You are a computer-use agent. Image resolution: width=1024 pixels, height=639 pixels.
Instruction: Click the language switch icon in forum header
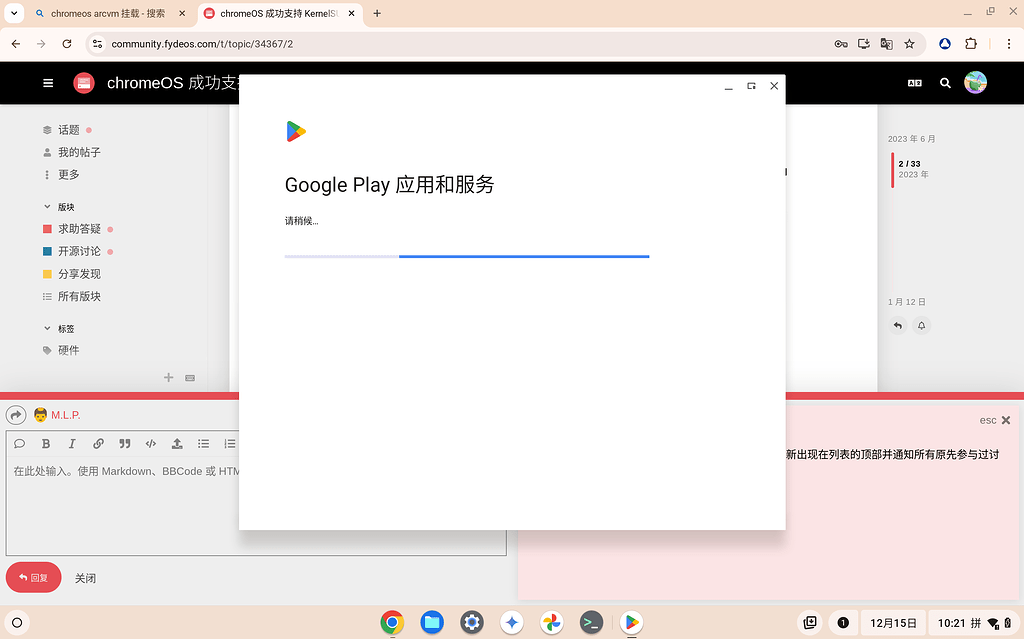click(915, 83)
